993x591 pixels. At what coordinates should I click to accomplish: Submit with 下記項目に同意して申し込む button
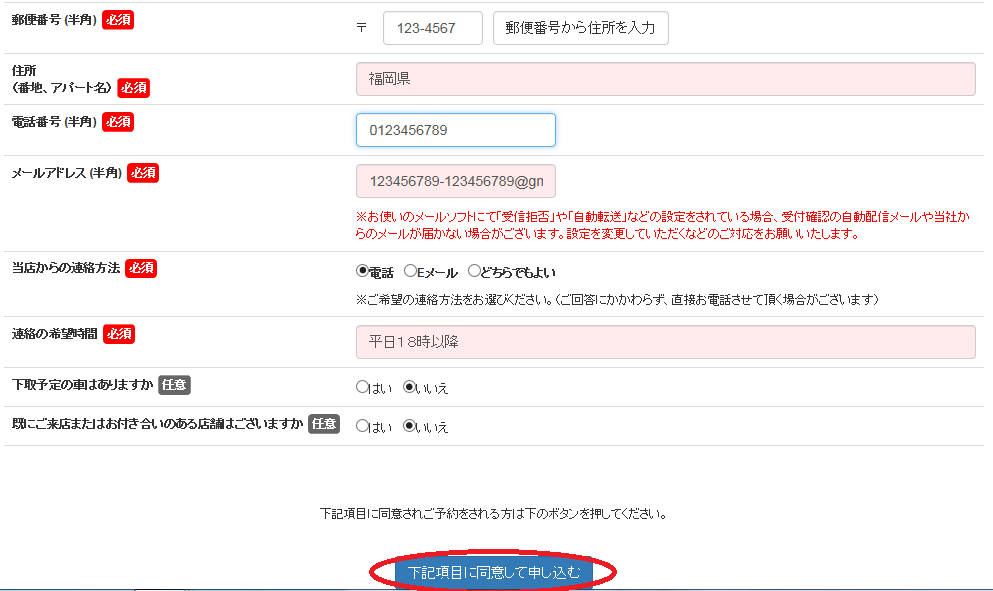tap(493, 572)
